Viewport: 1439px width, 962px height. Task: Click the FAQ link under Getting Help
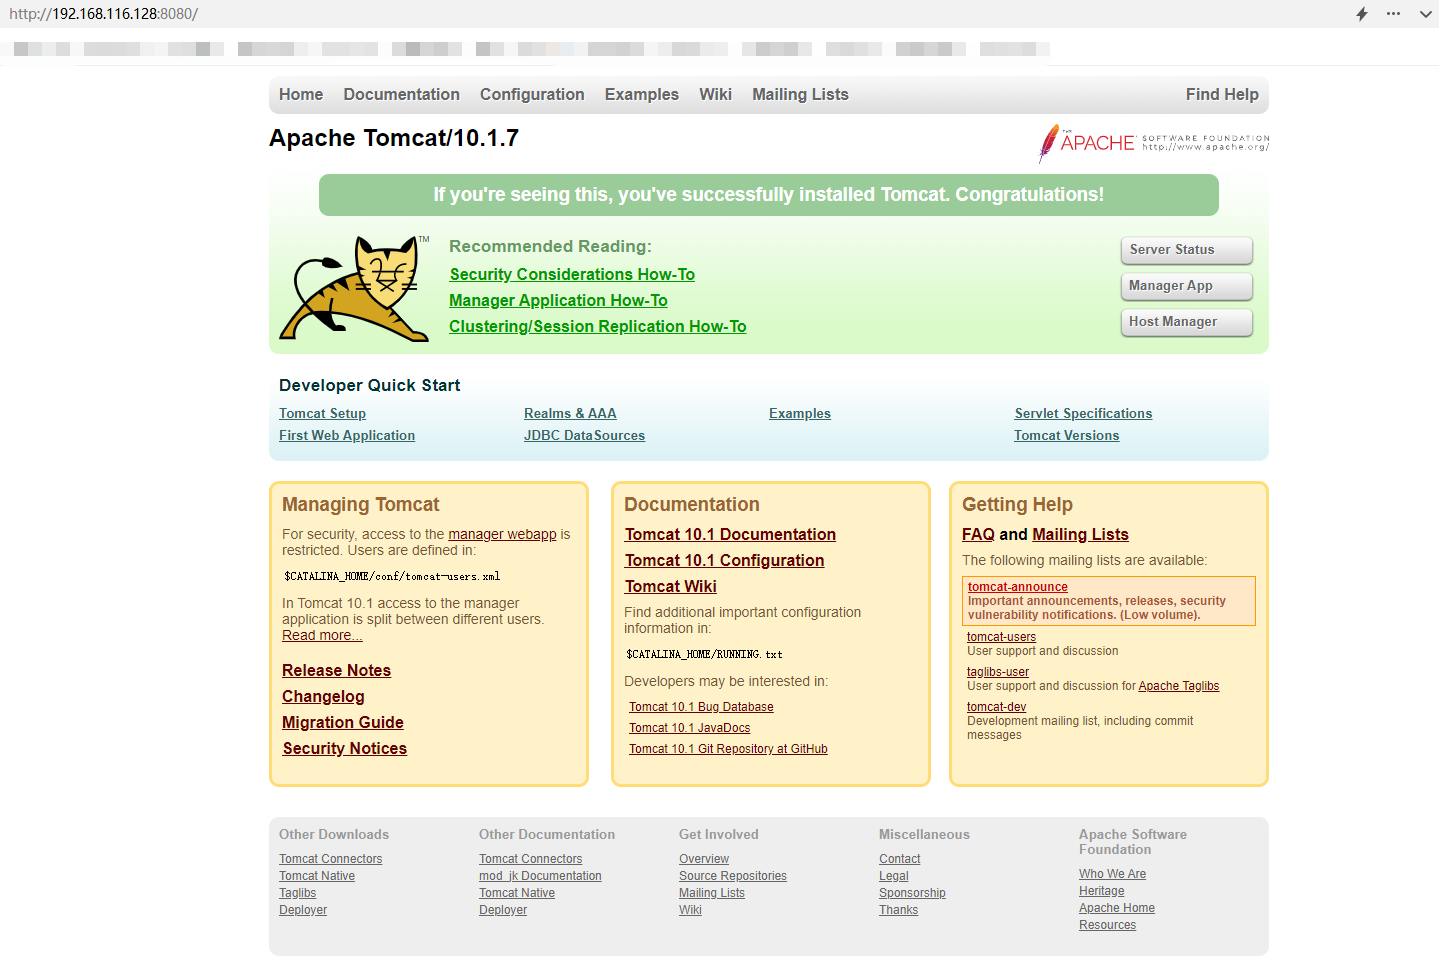click(978, 534)
